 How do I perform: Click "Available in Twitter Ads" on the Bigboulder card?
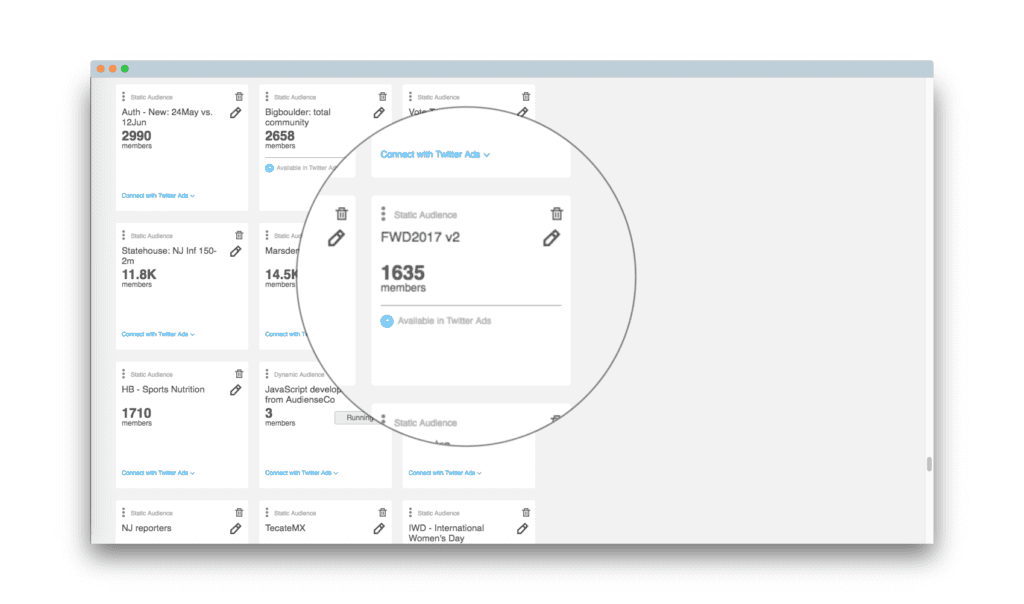[306, 168]
